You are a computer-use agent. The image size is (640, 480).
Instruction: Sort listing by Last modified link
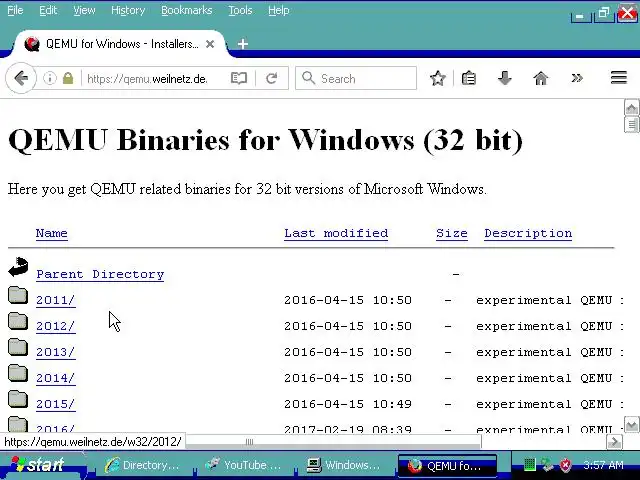[336, 233]
